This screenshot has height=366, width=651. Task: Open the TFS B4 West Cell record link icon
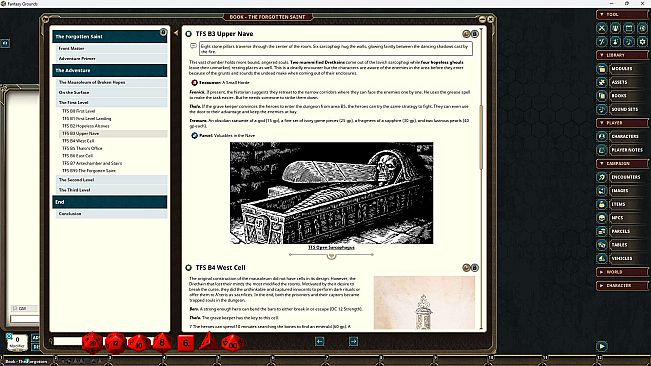[x=188, y=268]
